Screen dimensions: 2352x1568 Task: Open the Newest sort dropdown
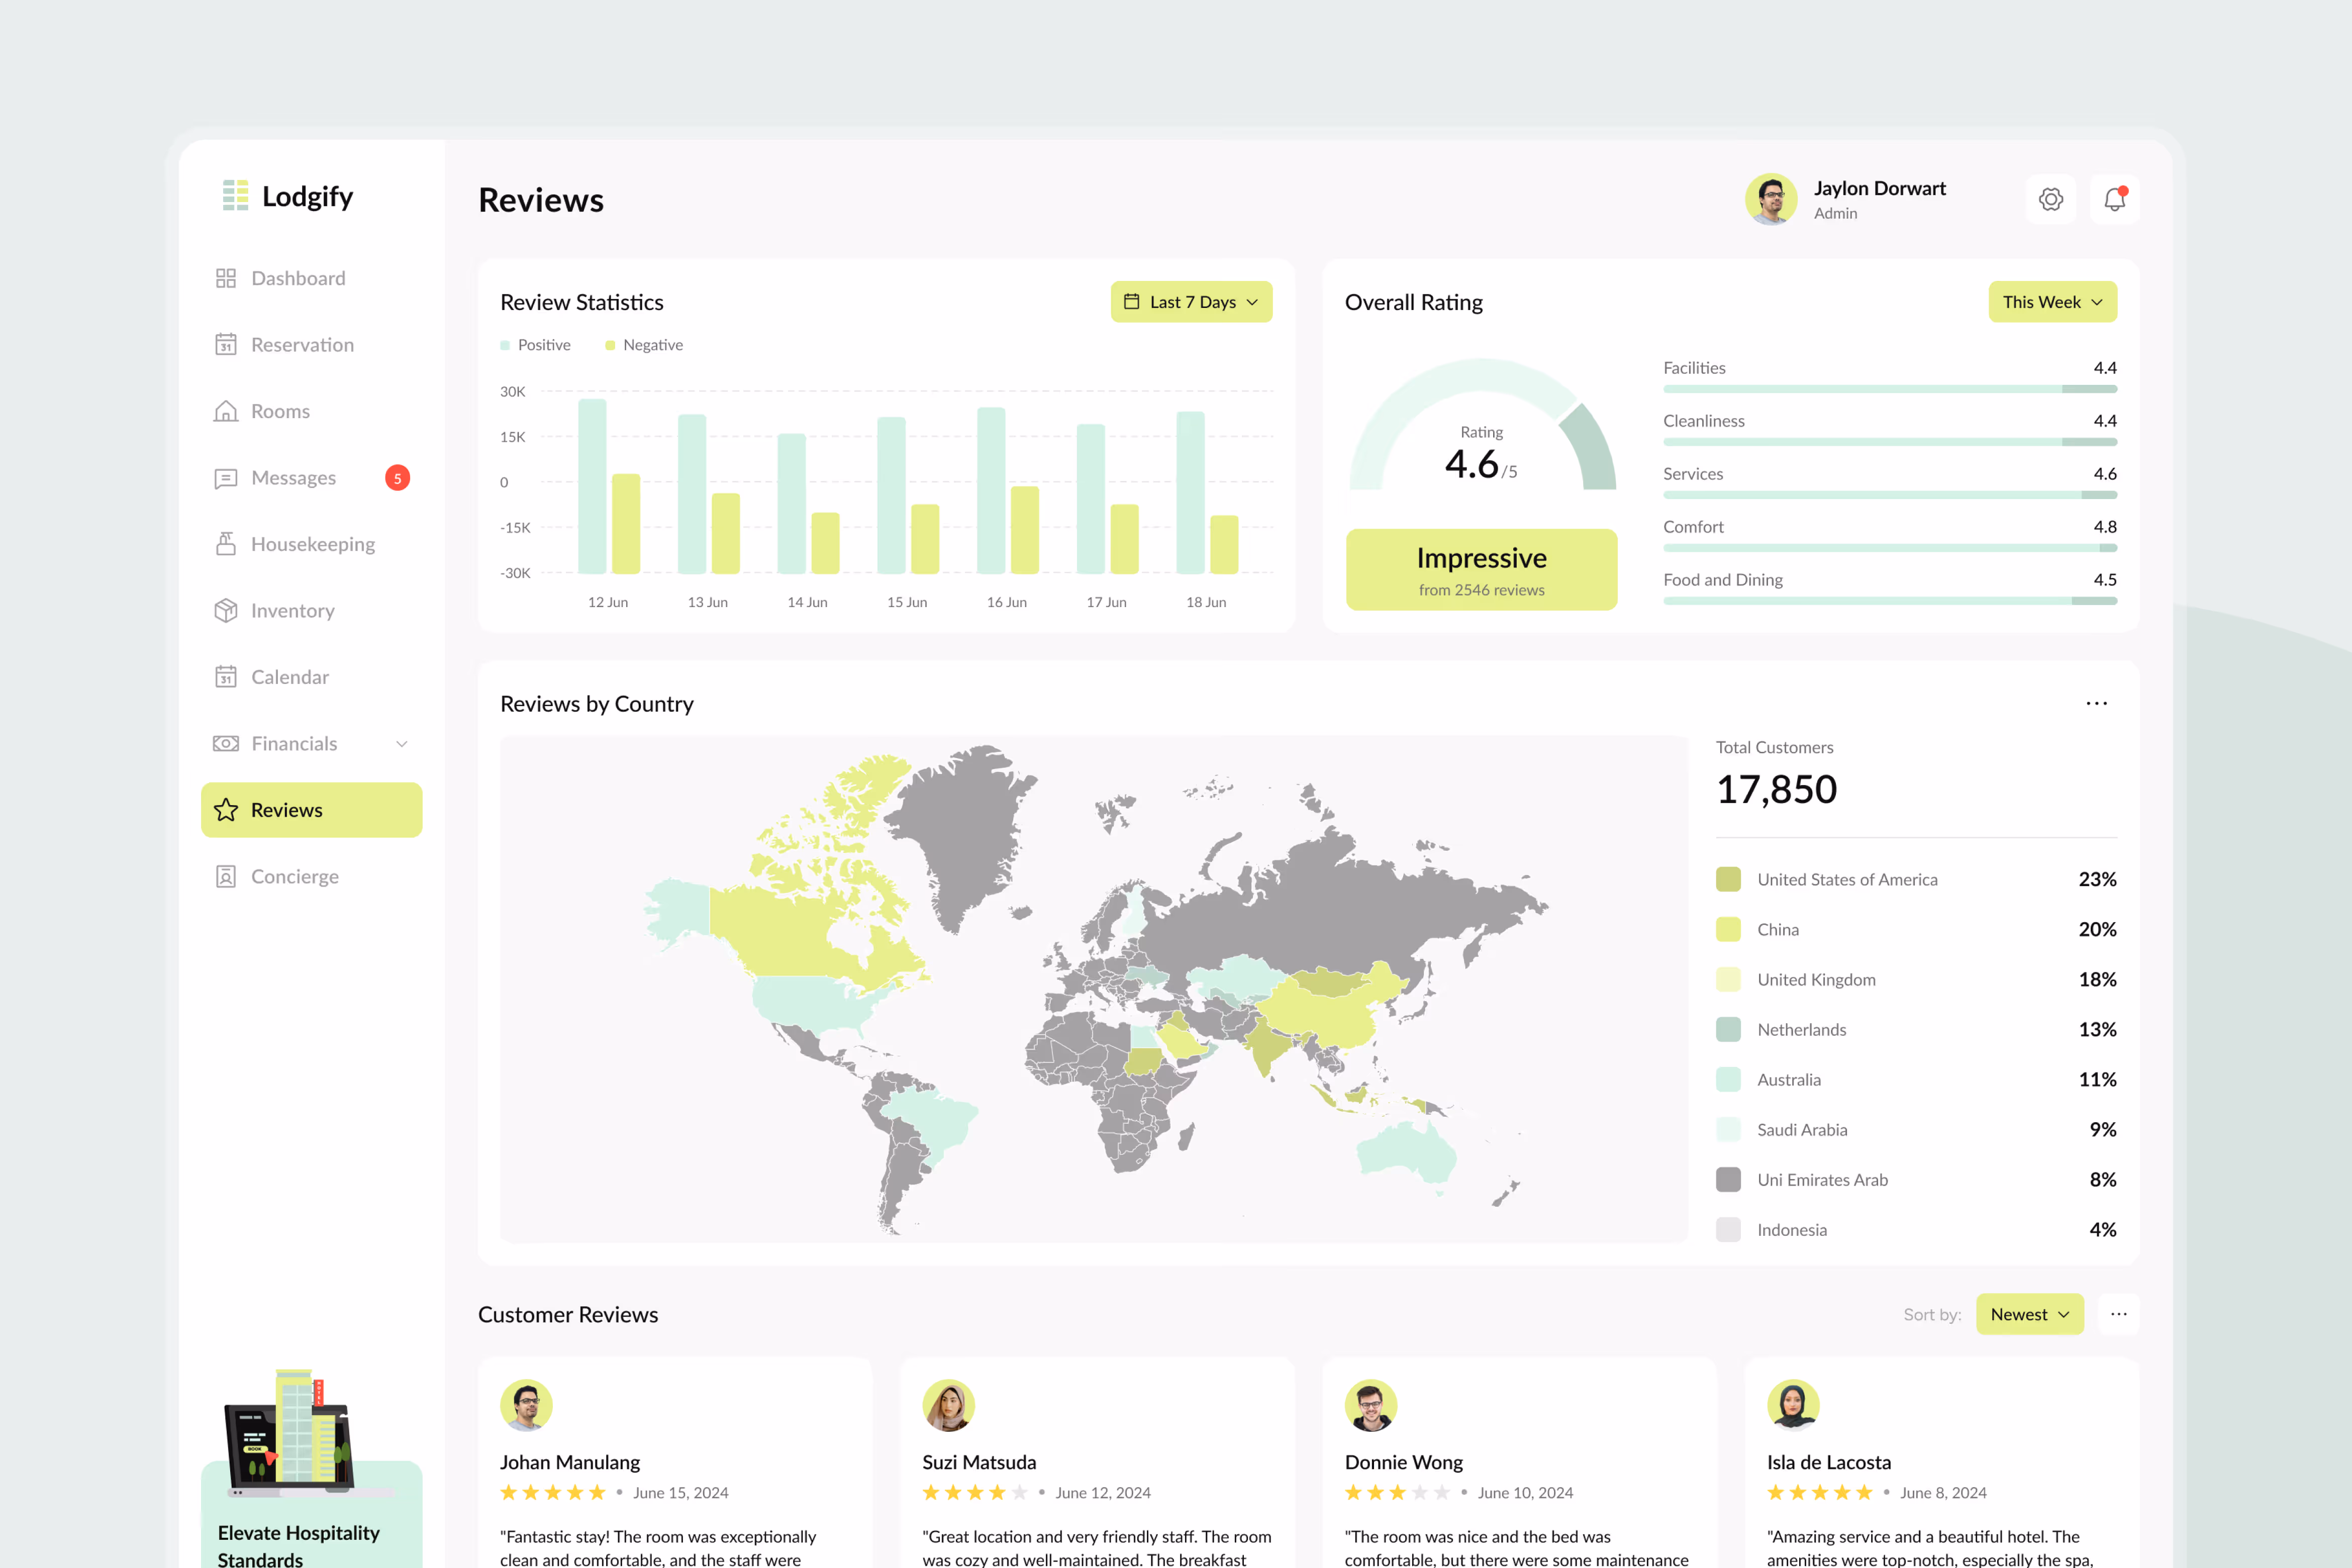pyautogui.click(x=2029, y=1314)
